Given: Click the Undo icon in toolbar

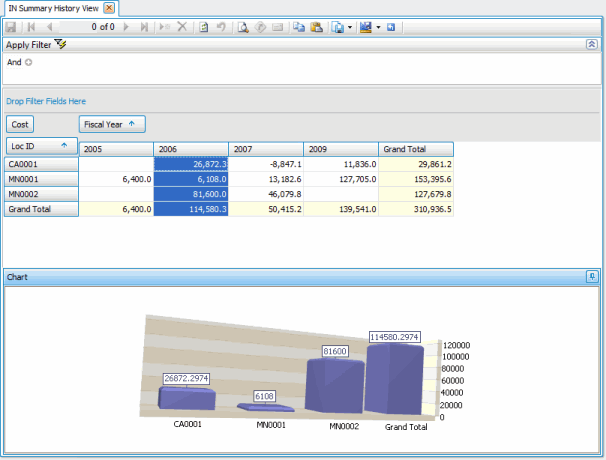Looking at the screenshot, I should coord(220,27).
